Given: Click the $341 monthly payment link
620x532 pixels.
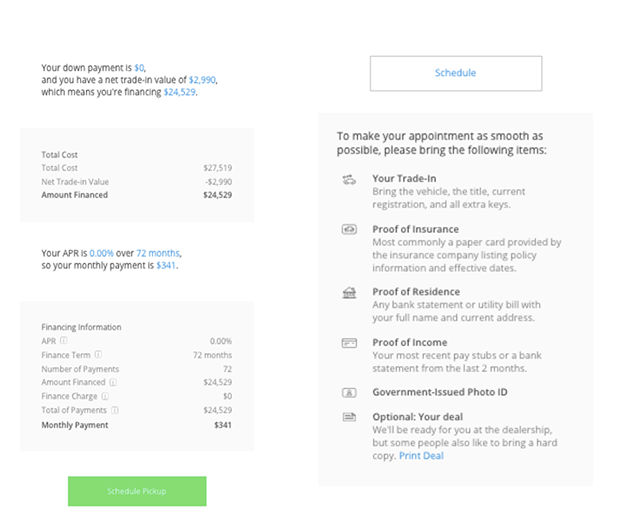Looking at the screenshot, I should (166, 266).
